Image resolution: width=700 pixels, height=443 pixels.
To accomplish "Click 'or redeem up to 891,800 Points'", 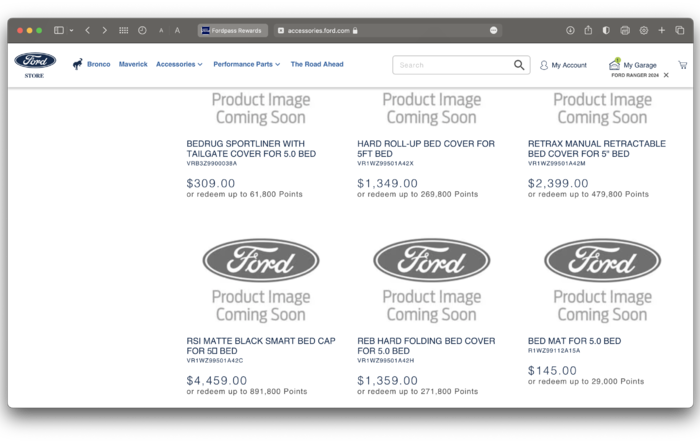I will [246, 391].
